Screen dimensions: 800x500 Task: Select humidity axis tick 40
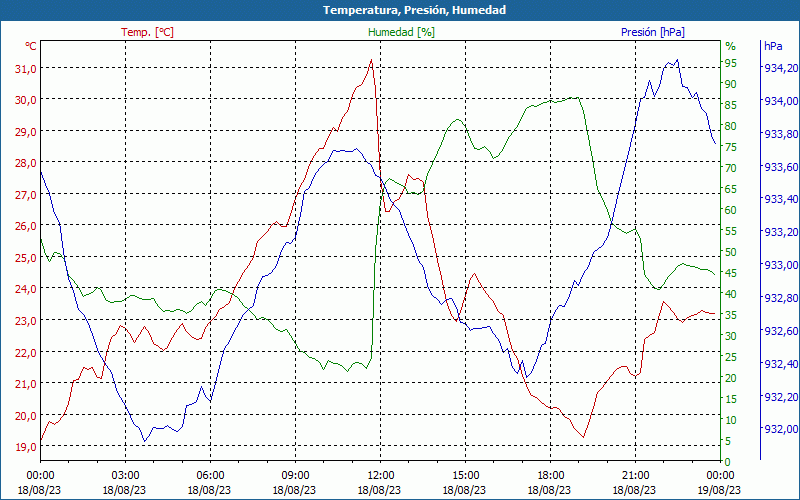[x=731, y=294]
